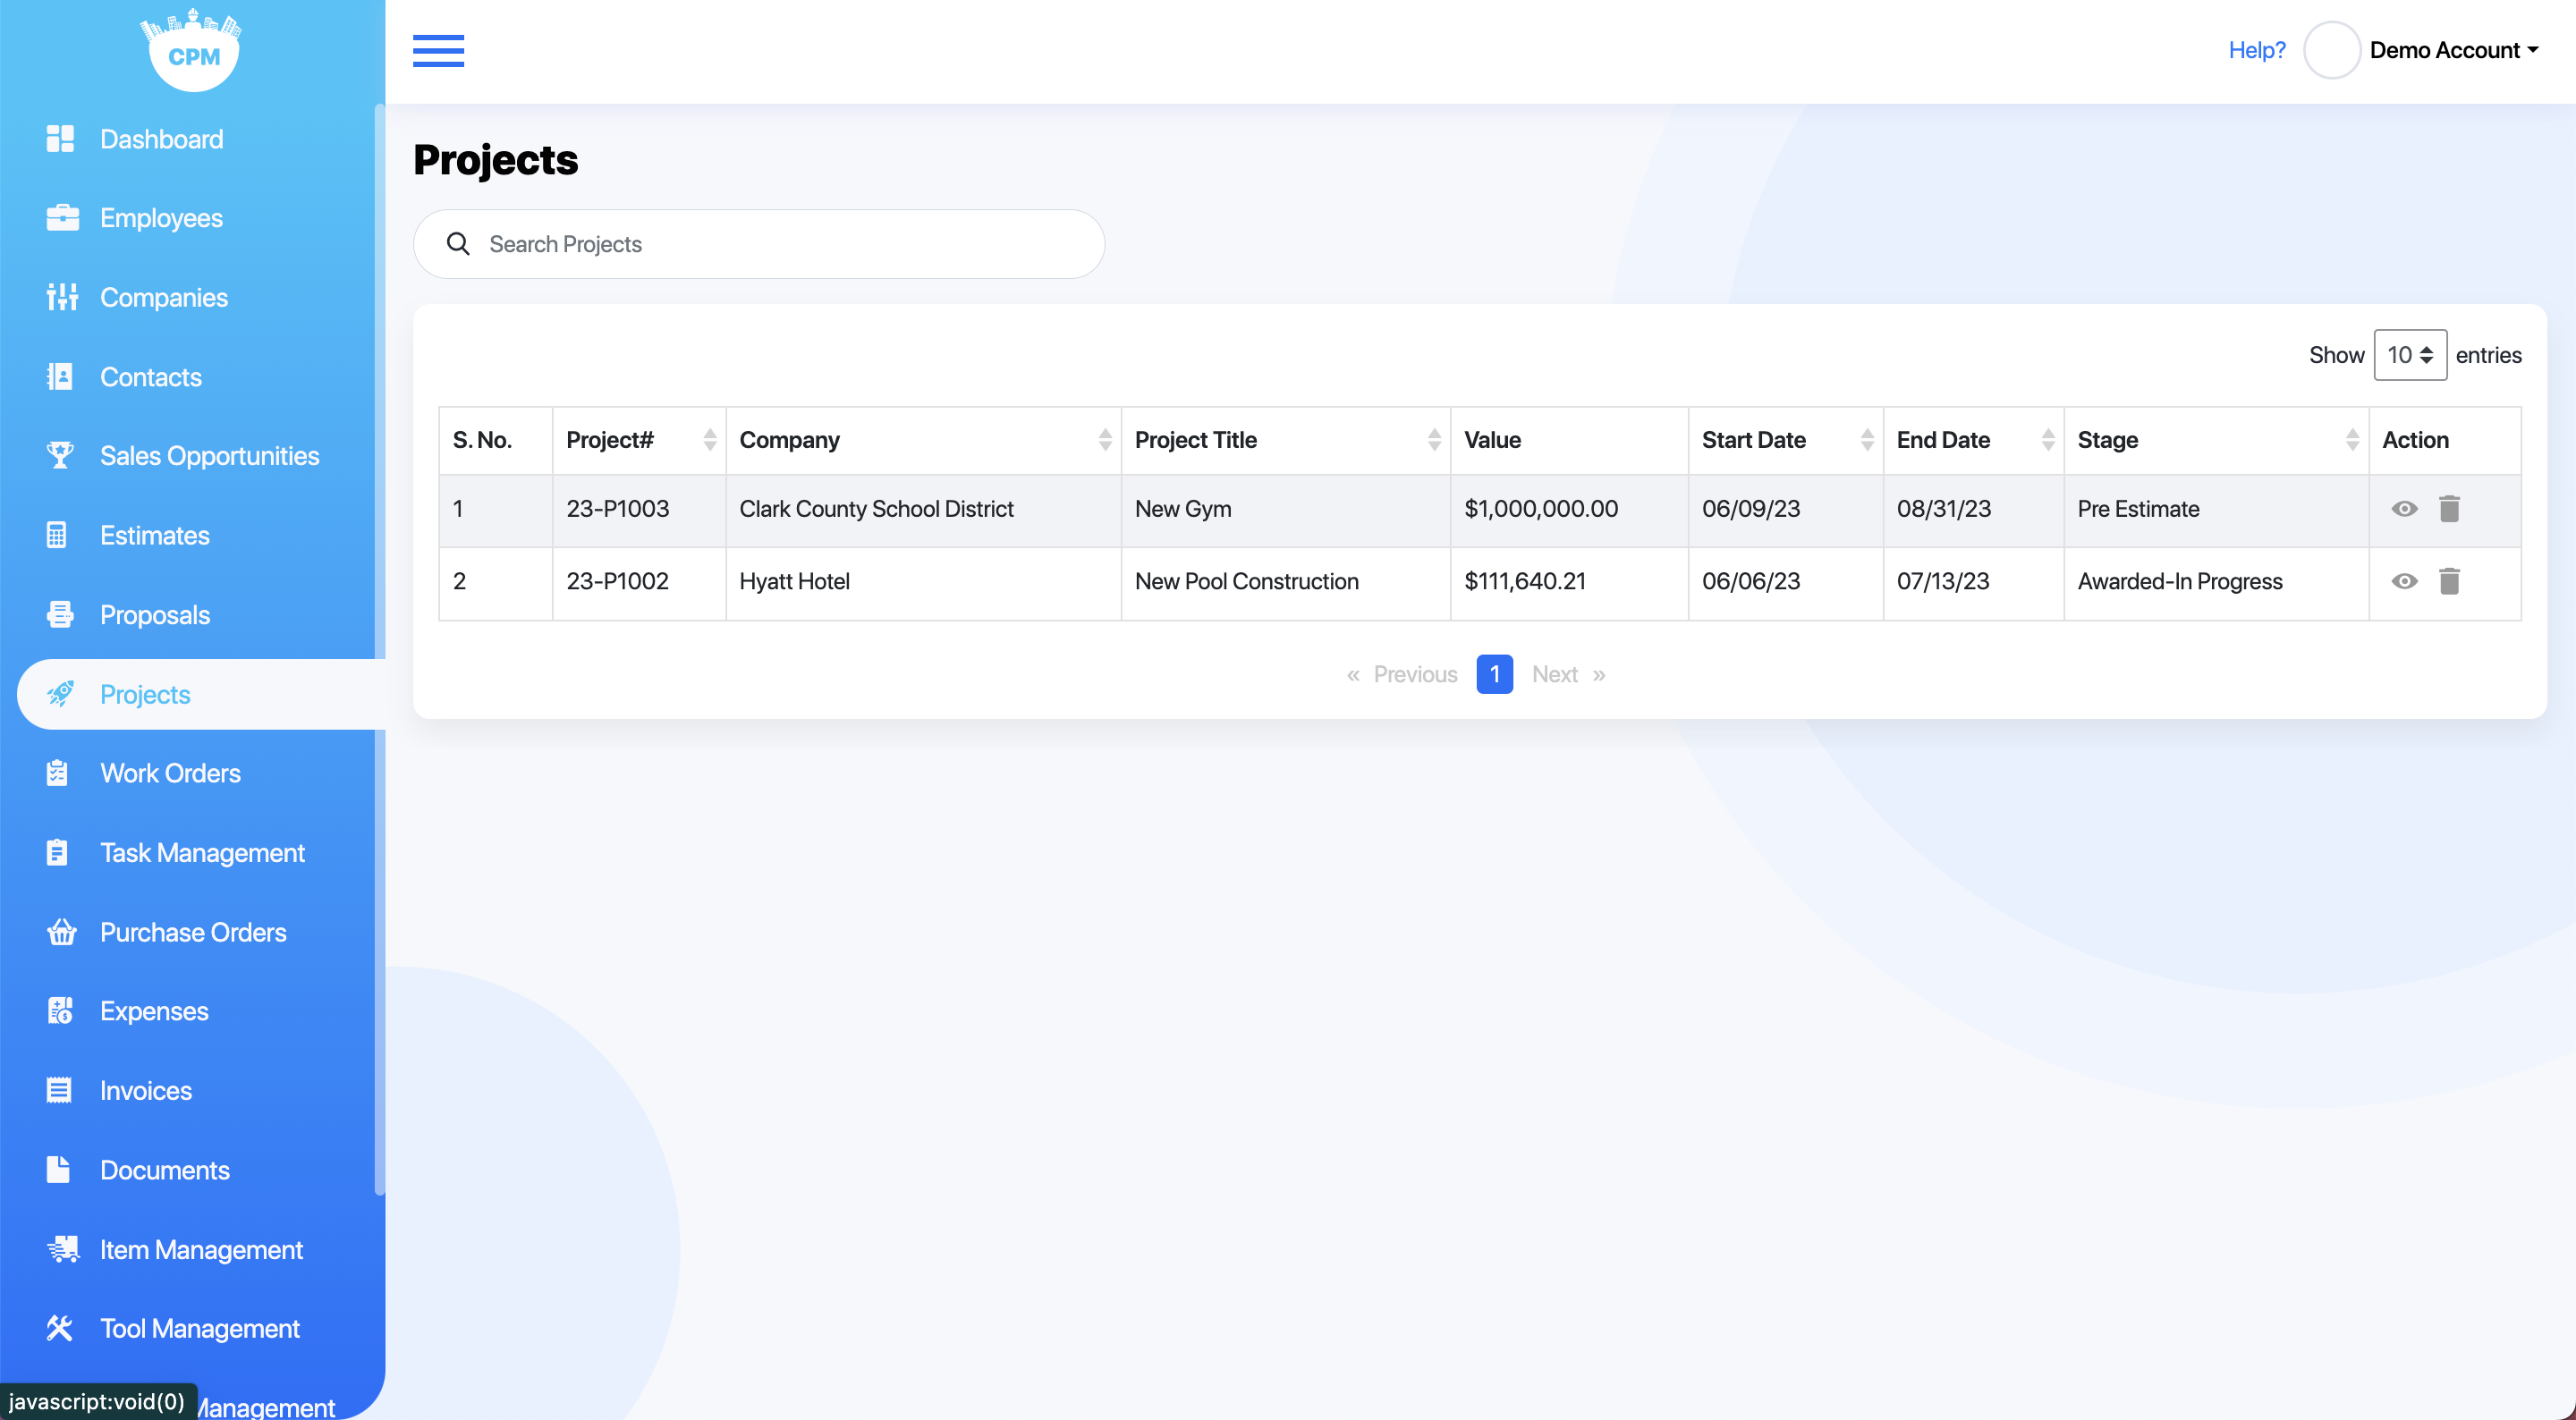Image resolution: width=2576 pixels, height=1420 pixels.
Task: View New Pool Construction via eye icon
Action: (x=2404, y=581)
